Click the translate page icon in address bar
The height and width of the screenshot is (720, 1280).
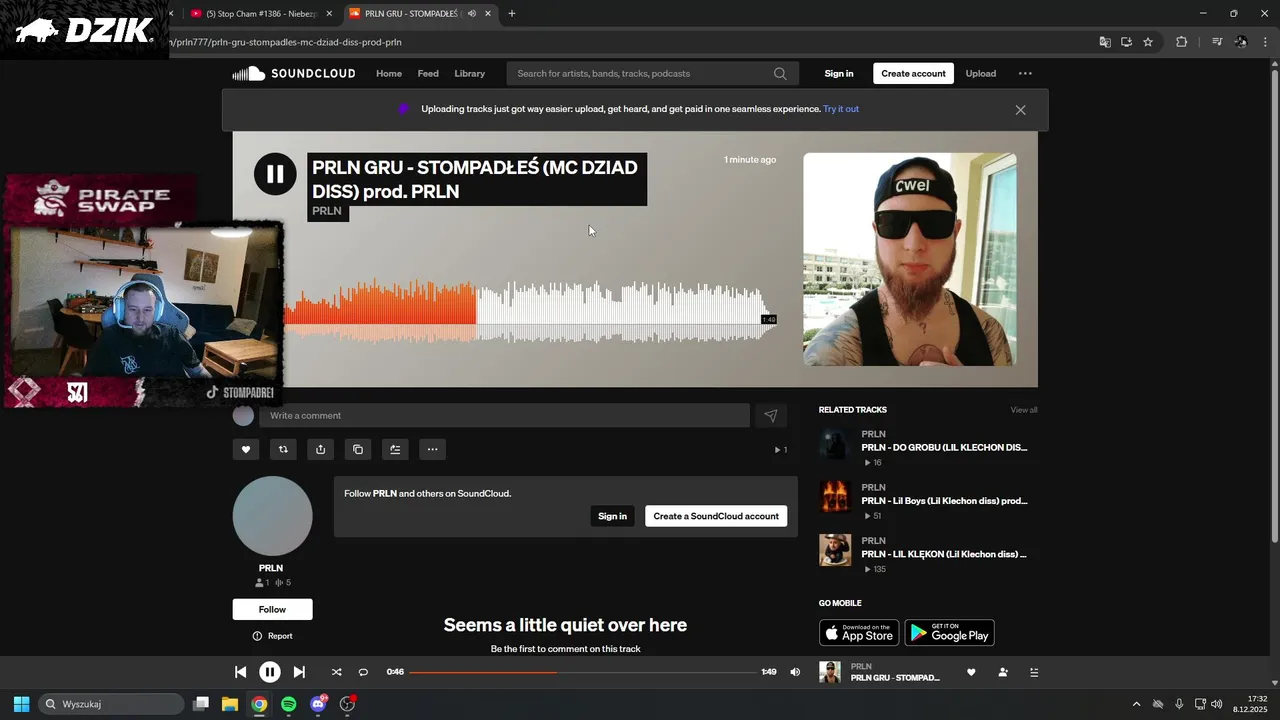[x=1105, y=42]
